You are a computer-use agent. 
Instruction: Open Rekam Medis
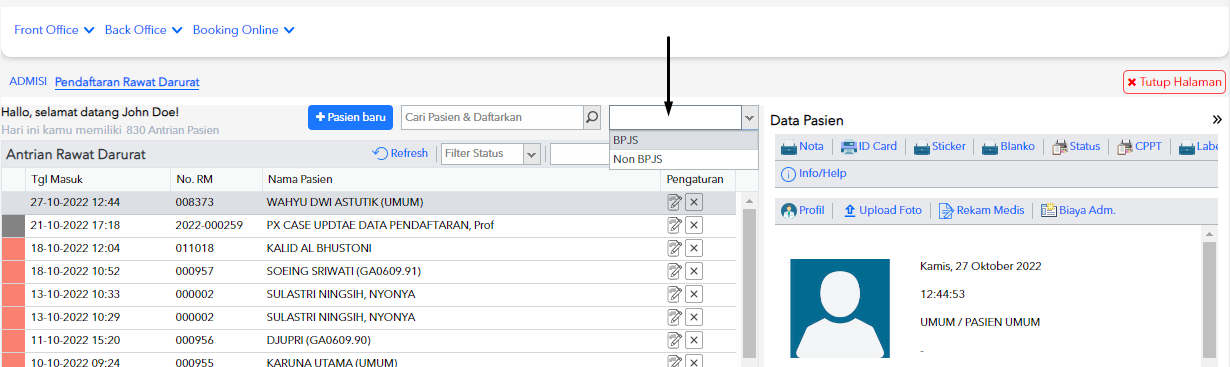pos(981,210)
